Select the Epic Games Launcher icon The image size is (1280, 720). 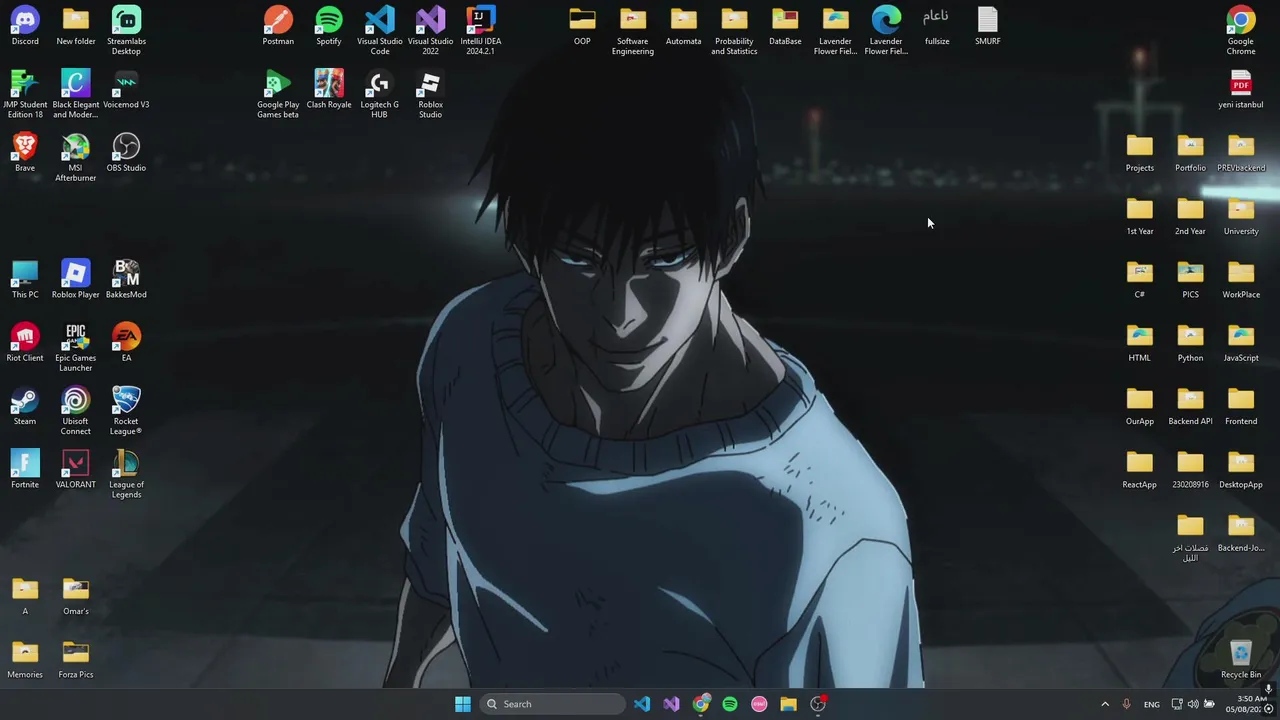(76, 347)
